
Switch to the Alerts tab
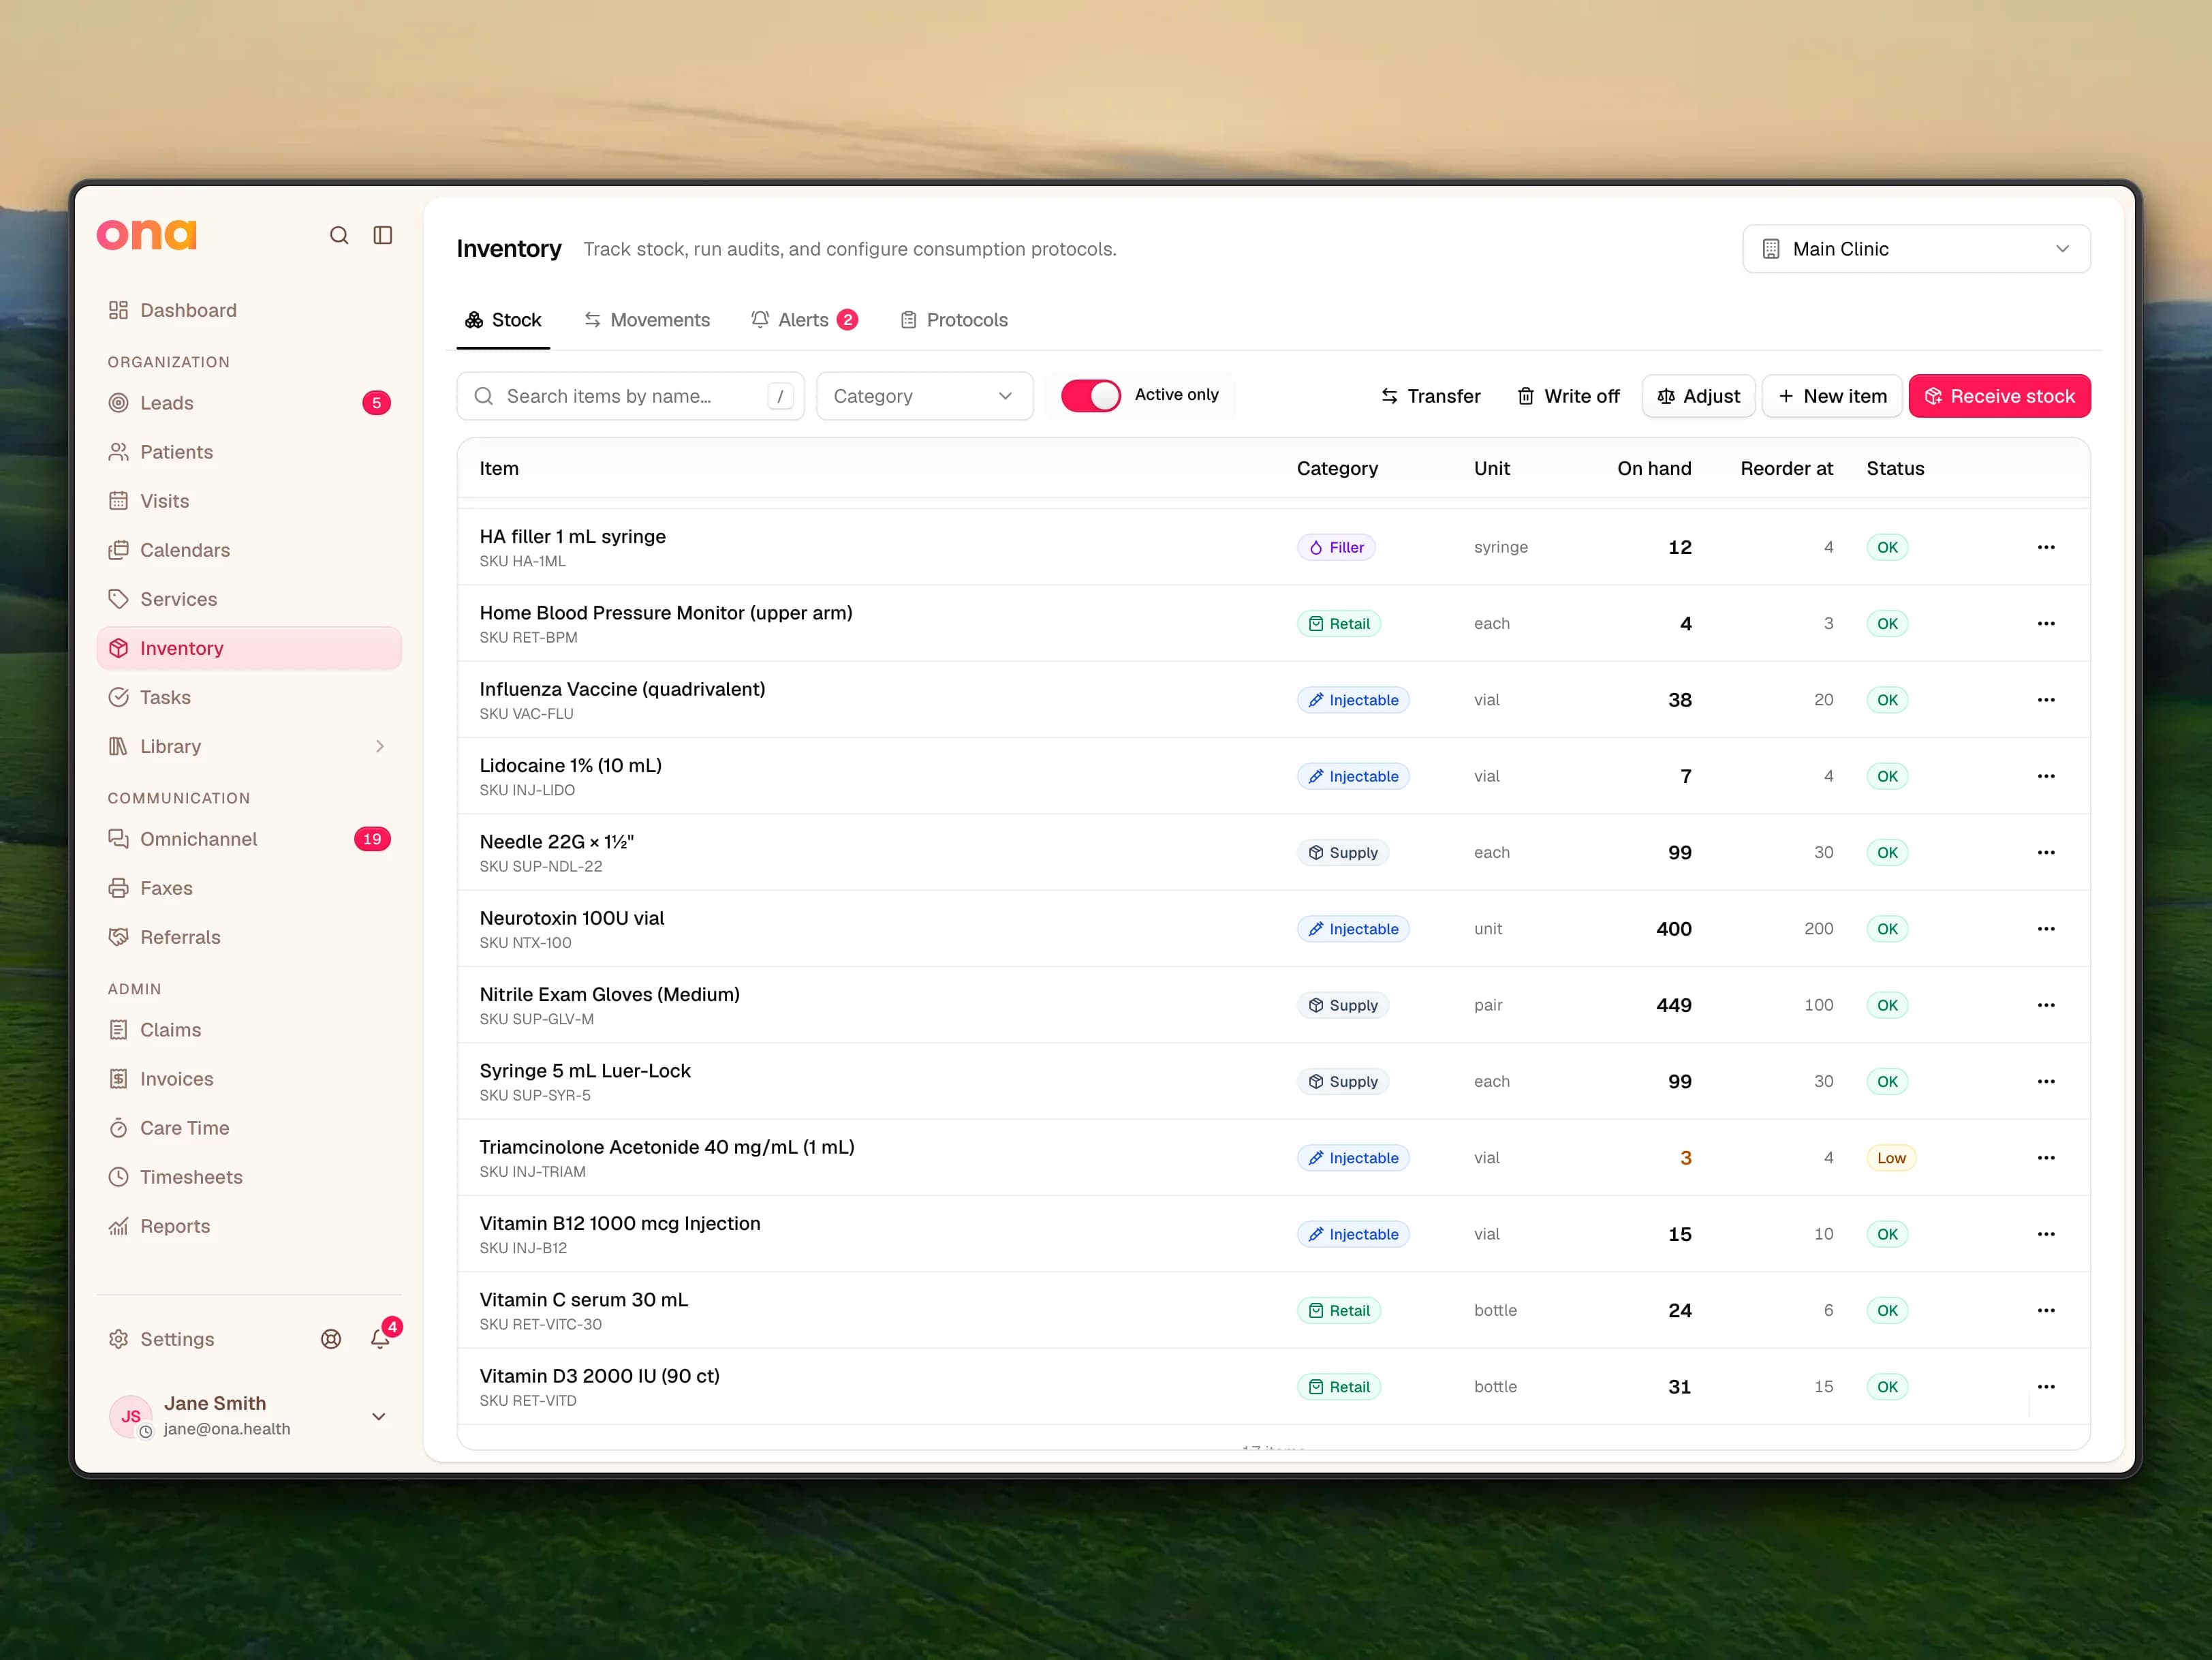pos(804,320)
